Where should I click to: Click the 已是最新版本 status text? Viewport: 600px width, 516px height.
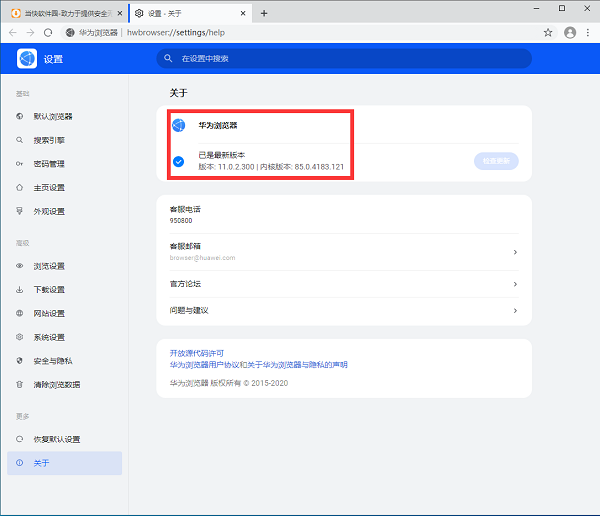coord(222,155)
